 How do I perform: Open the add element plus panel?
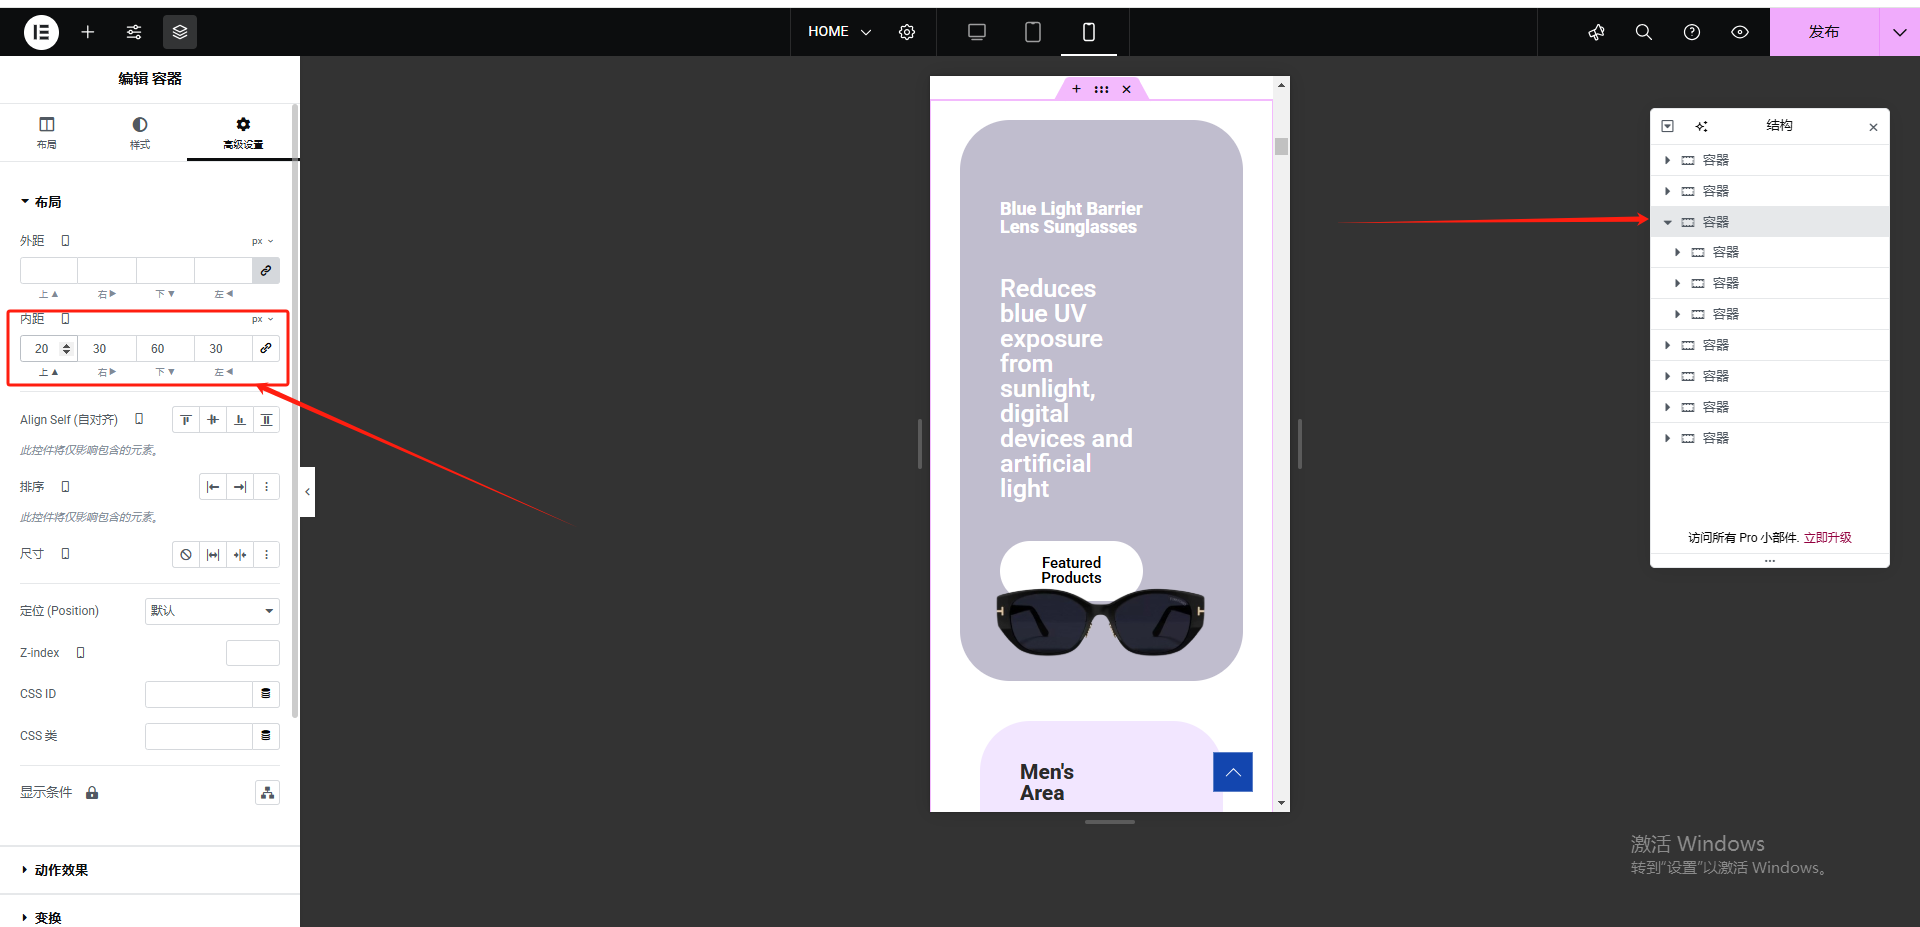(88, 32)
